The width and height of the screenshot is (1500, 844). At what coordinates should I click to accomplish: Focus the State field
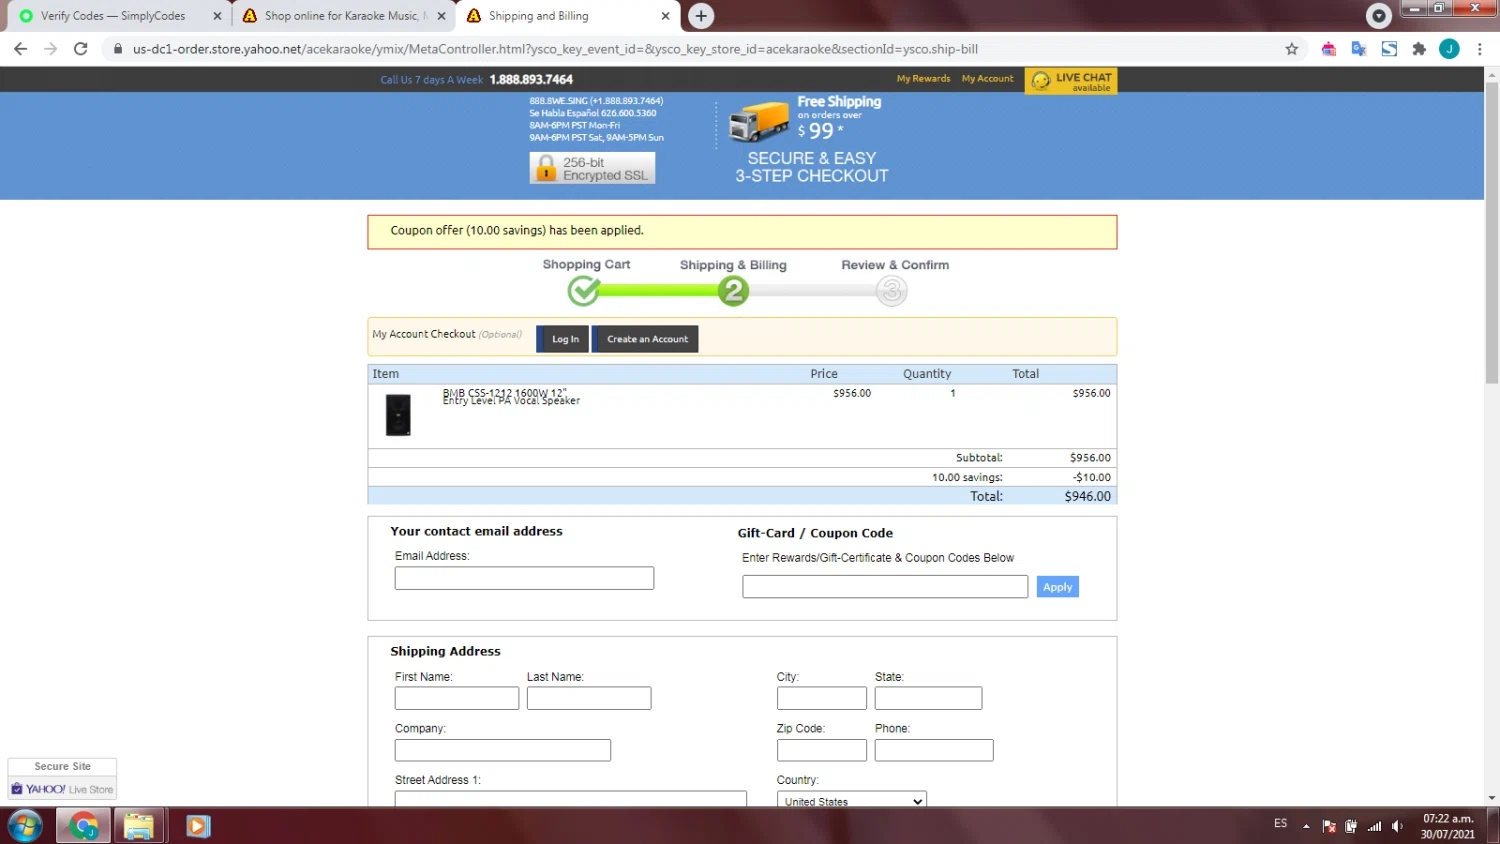(x=928, y=698)
